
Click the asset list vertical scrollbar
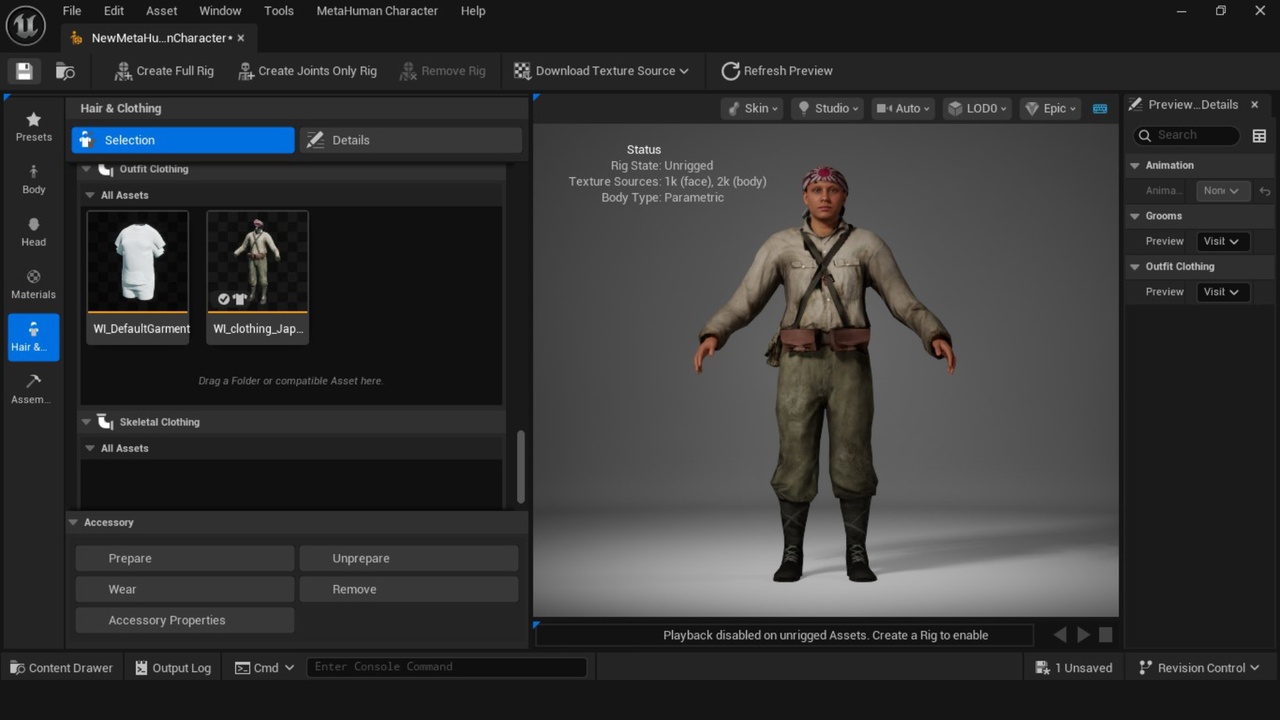pyautogui.click(x=520, y=466)
